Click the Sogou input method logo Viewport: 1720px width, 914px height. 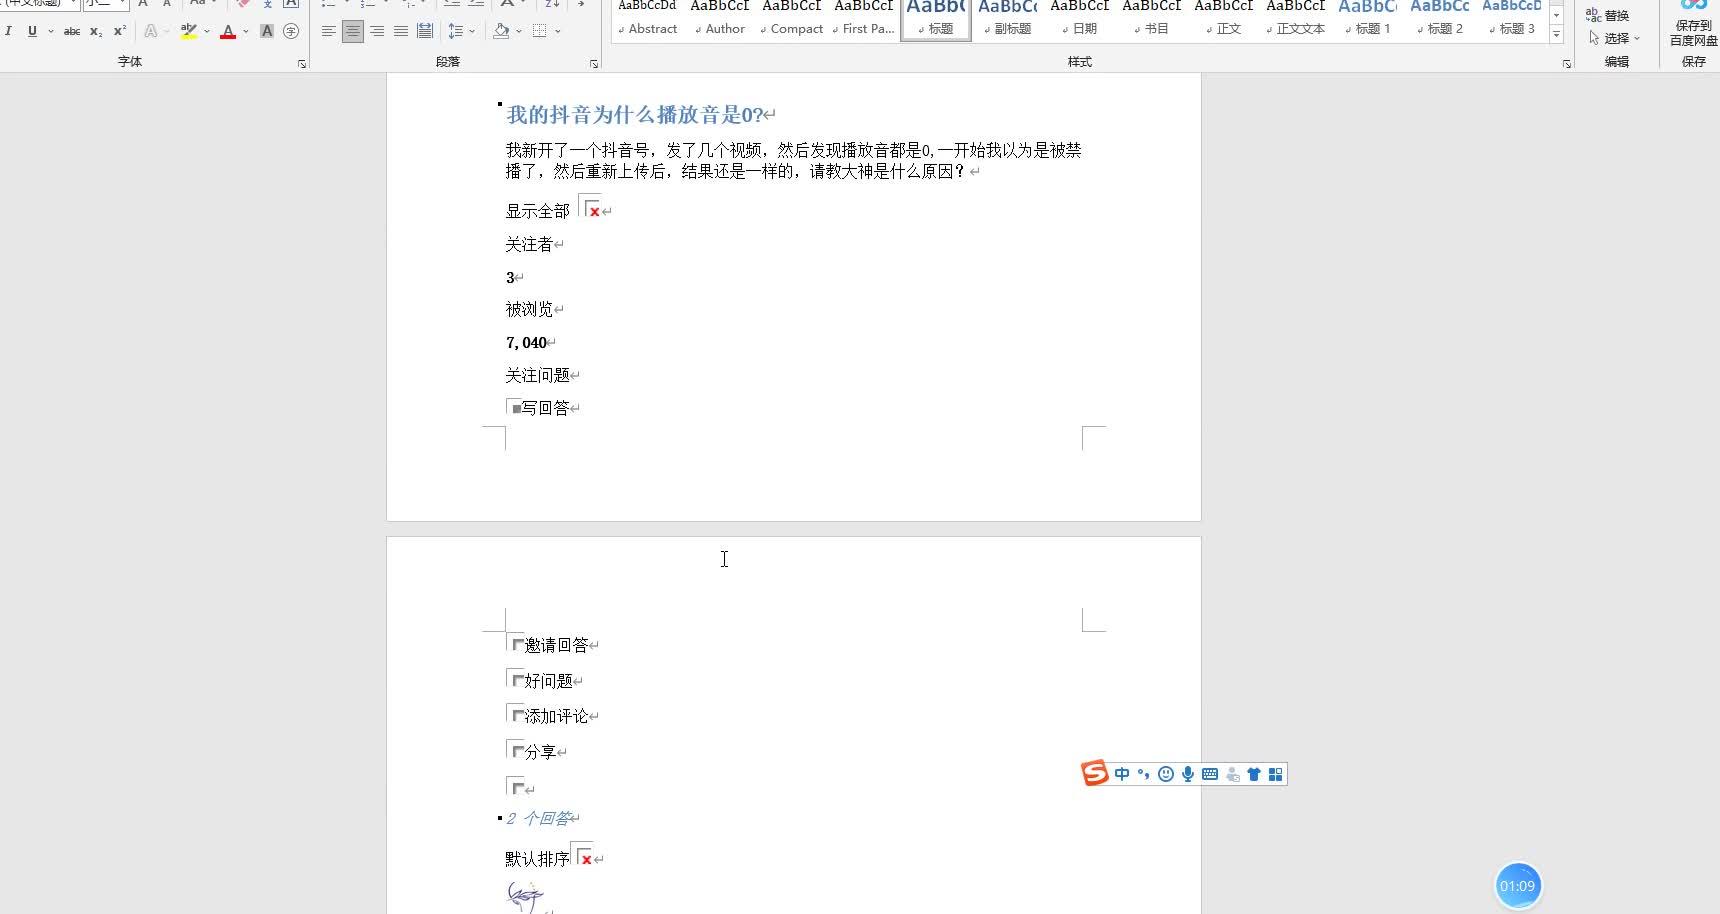point(1095,773)
